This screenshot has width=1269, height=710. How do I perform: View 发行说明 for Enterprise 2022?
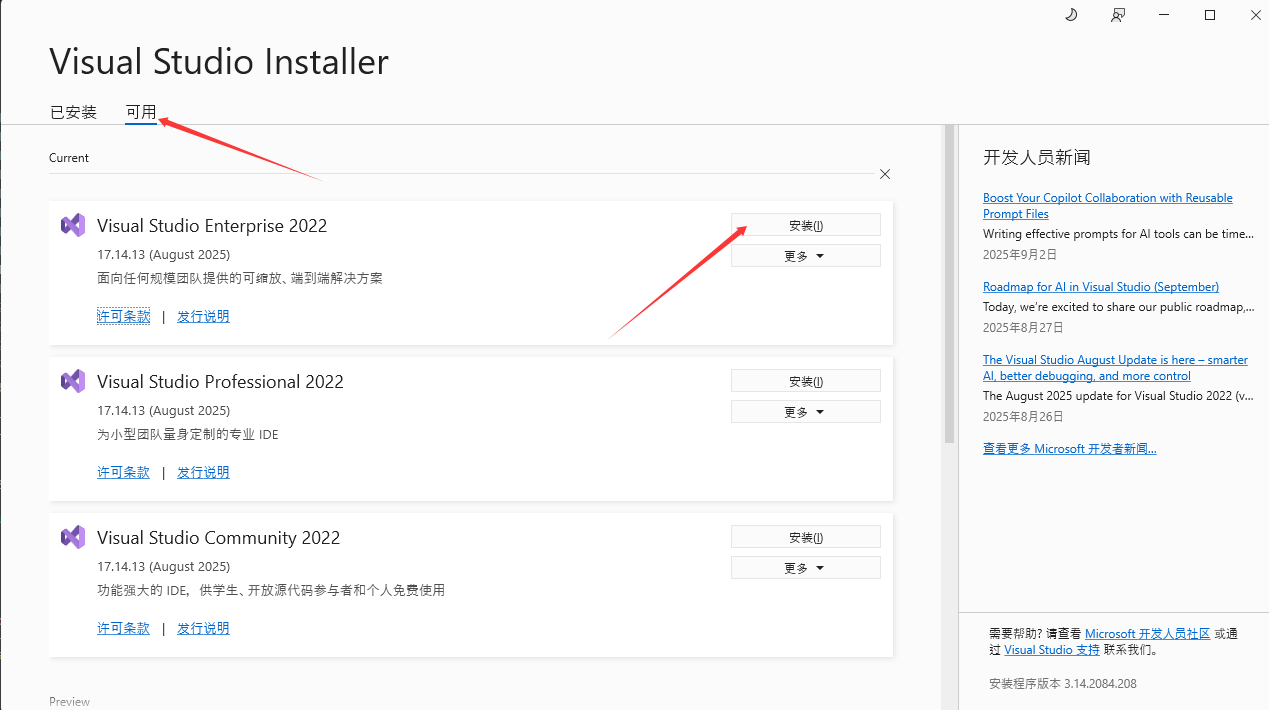(x=203, y=316)
